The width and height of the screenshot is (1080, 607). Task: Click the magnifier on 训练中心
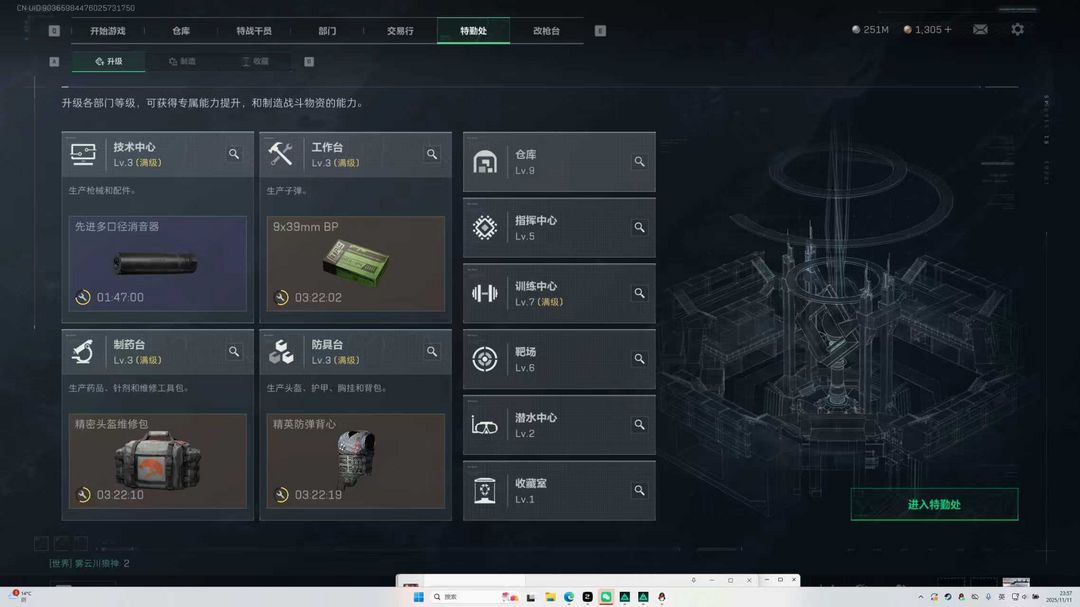point(639,293)
